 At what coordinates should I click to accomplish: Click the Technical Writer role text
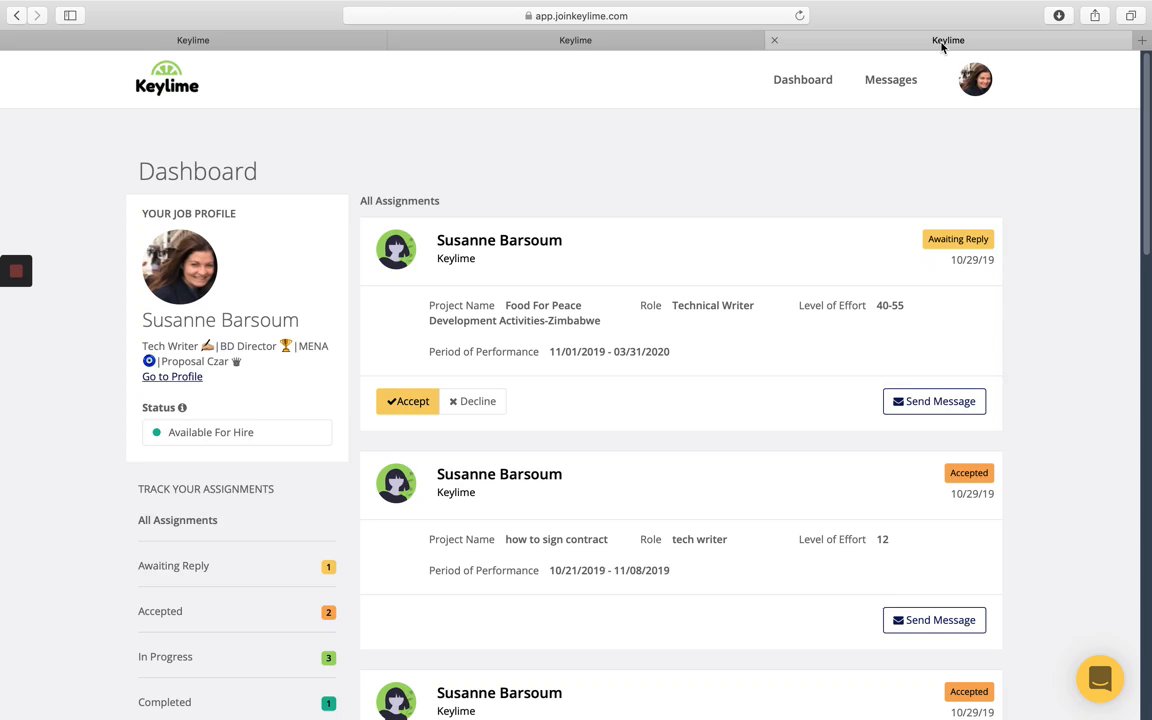point(713,306)
